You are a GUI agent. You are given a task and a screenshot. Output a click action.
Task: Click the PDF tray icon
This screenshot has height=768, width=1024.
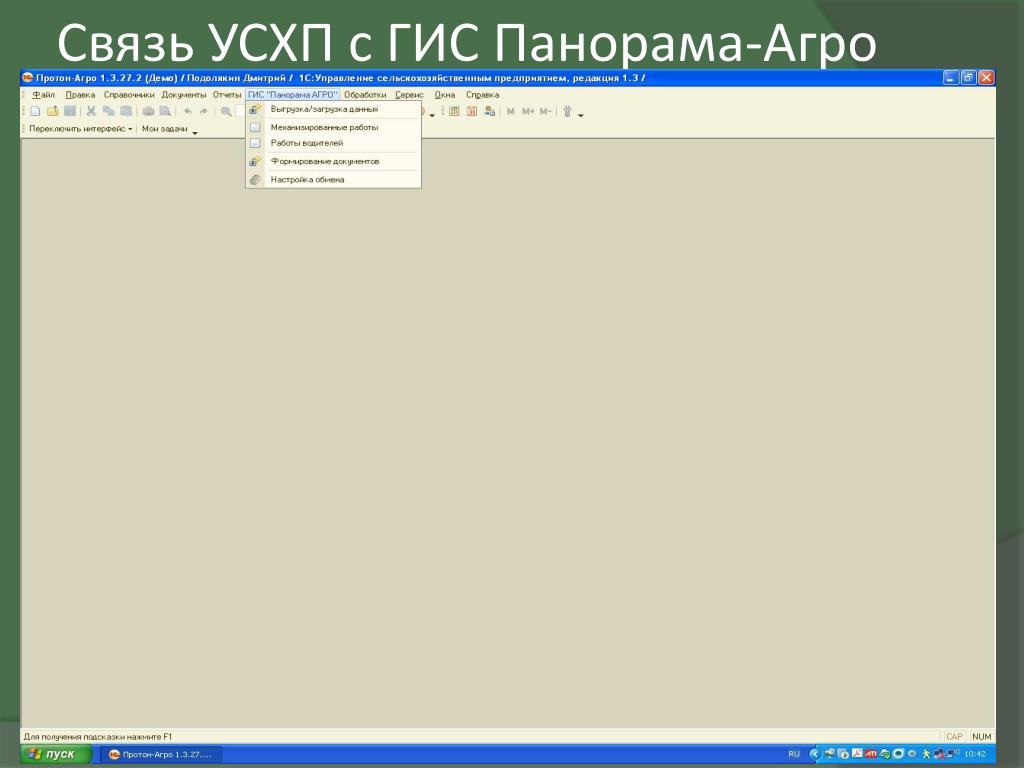coord(857,754)
